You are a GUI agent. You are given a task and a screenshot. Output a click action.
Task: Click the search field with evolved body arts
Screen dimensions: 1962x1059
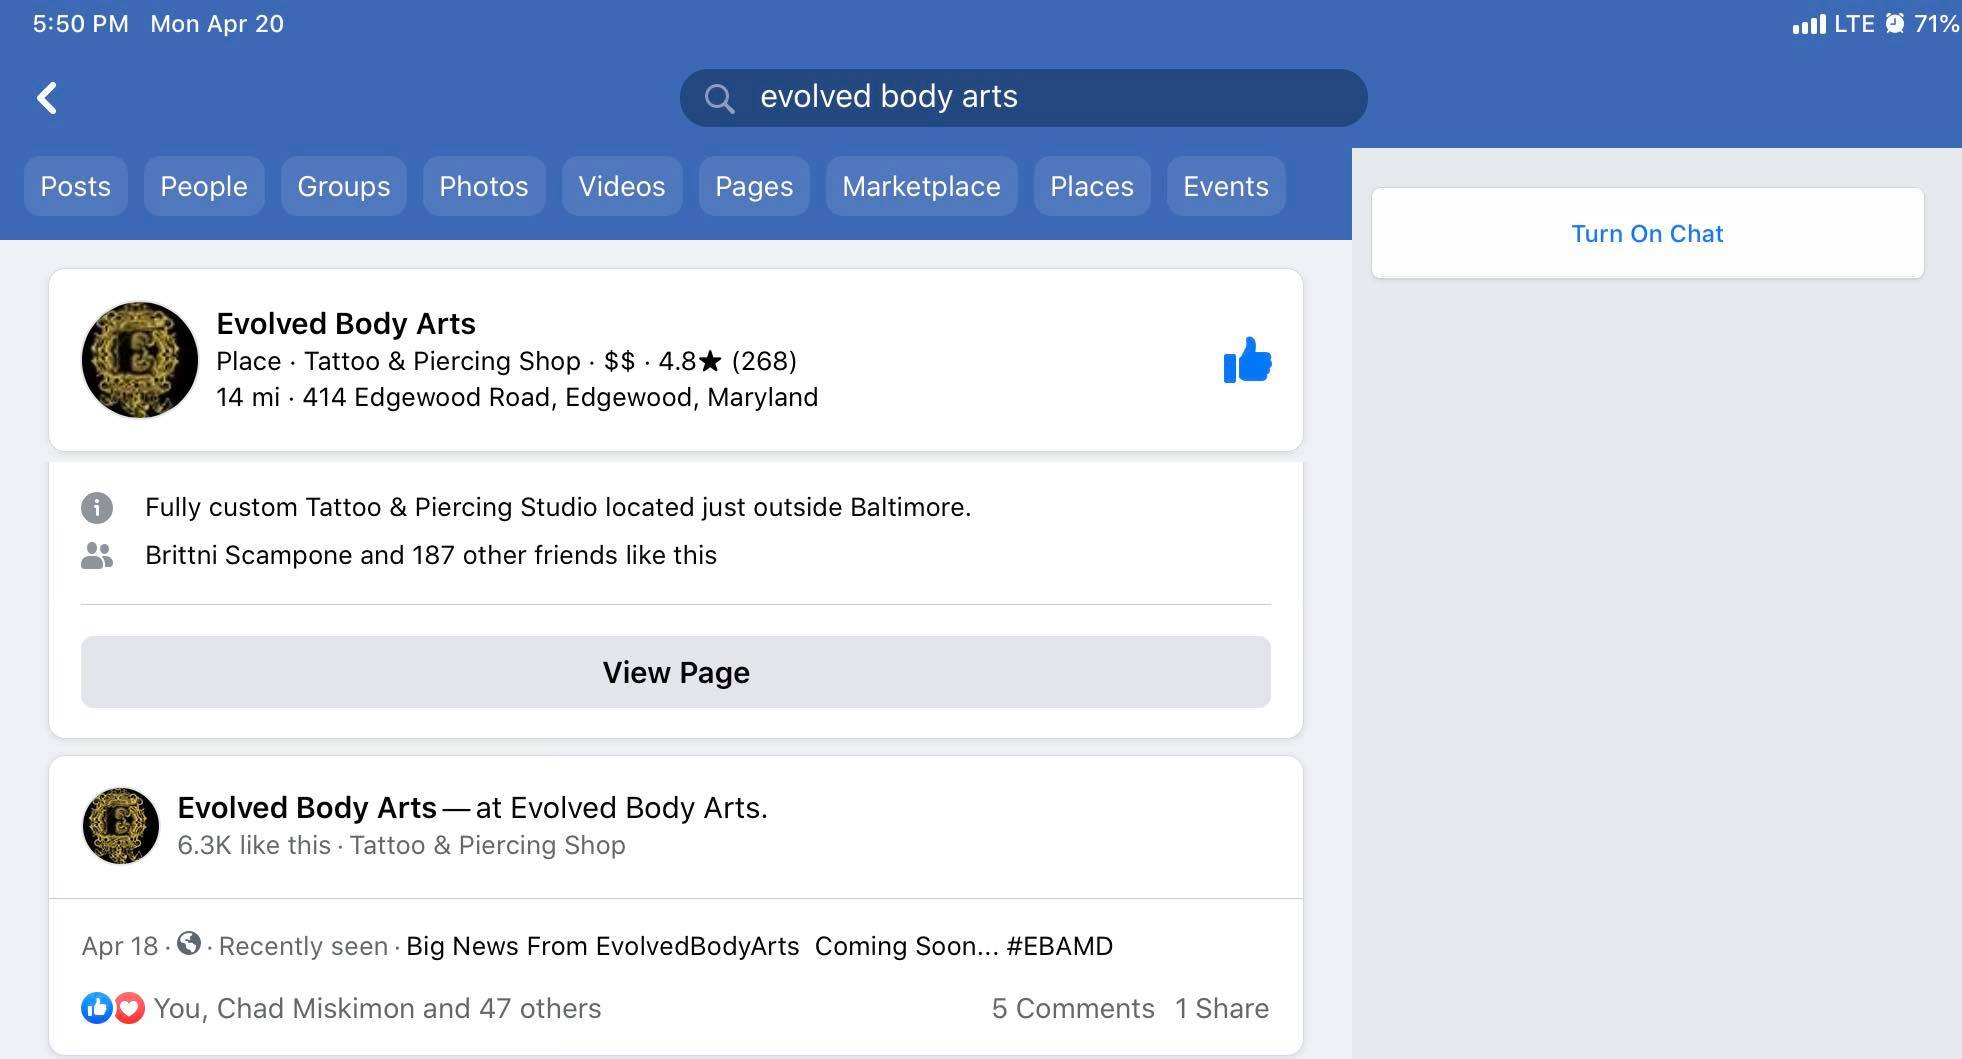tap(1040, 98)
